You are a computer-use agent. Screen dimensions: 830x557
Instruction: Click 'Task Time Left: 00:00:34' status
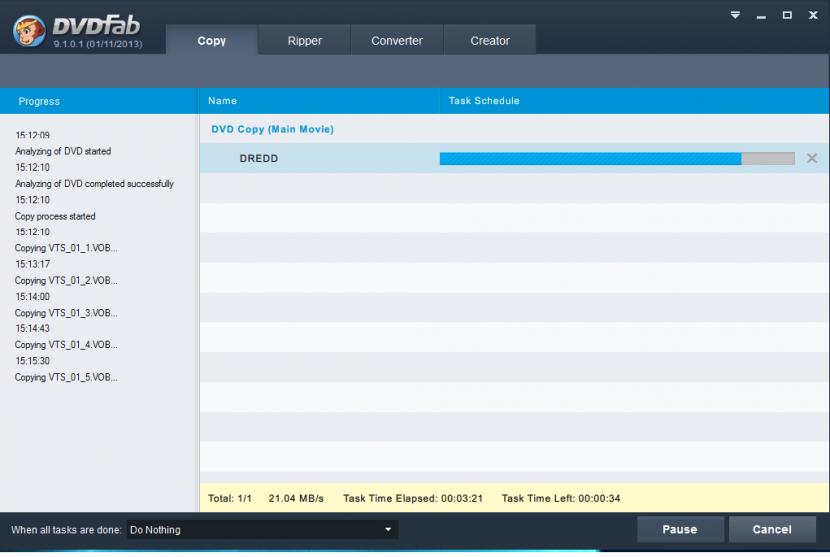click(561, 498)
